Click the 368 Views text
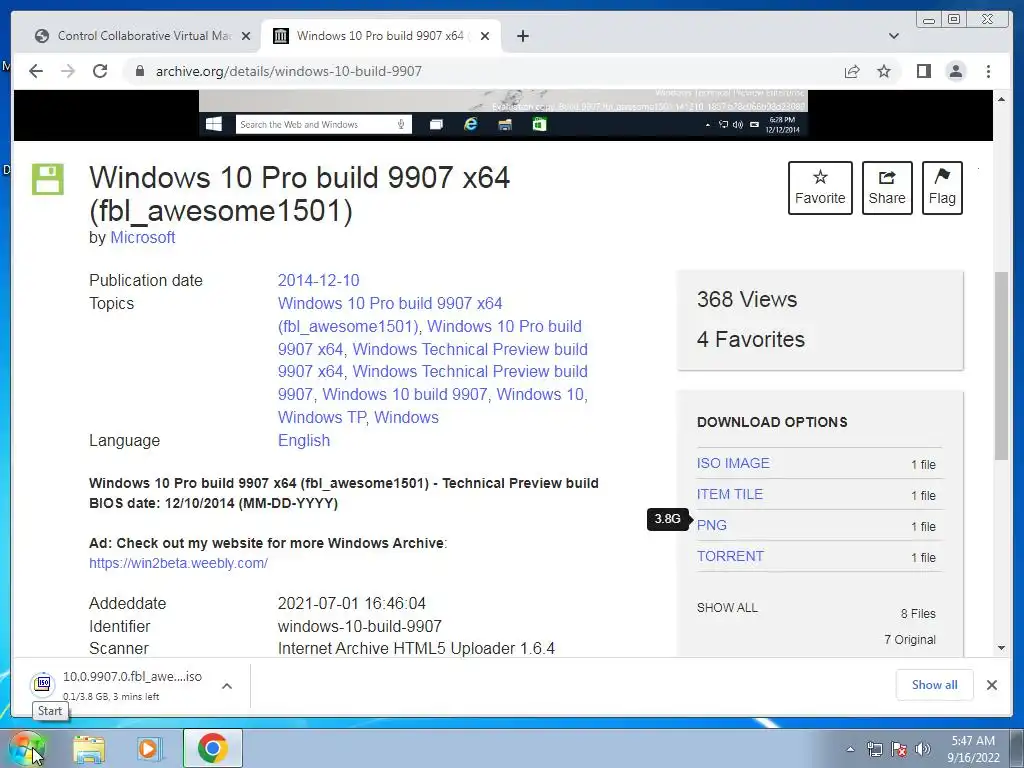Image resolution: width=1024 pixels, height=768 pixels. click(746, 300)
